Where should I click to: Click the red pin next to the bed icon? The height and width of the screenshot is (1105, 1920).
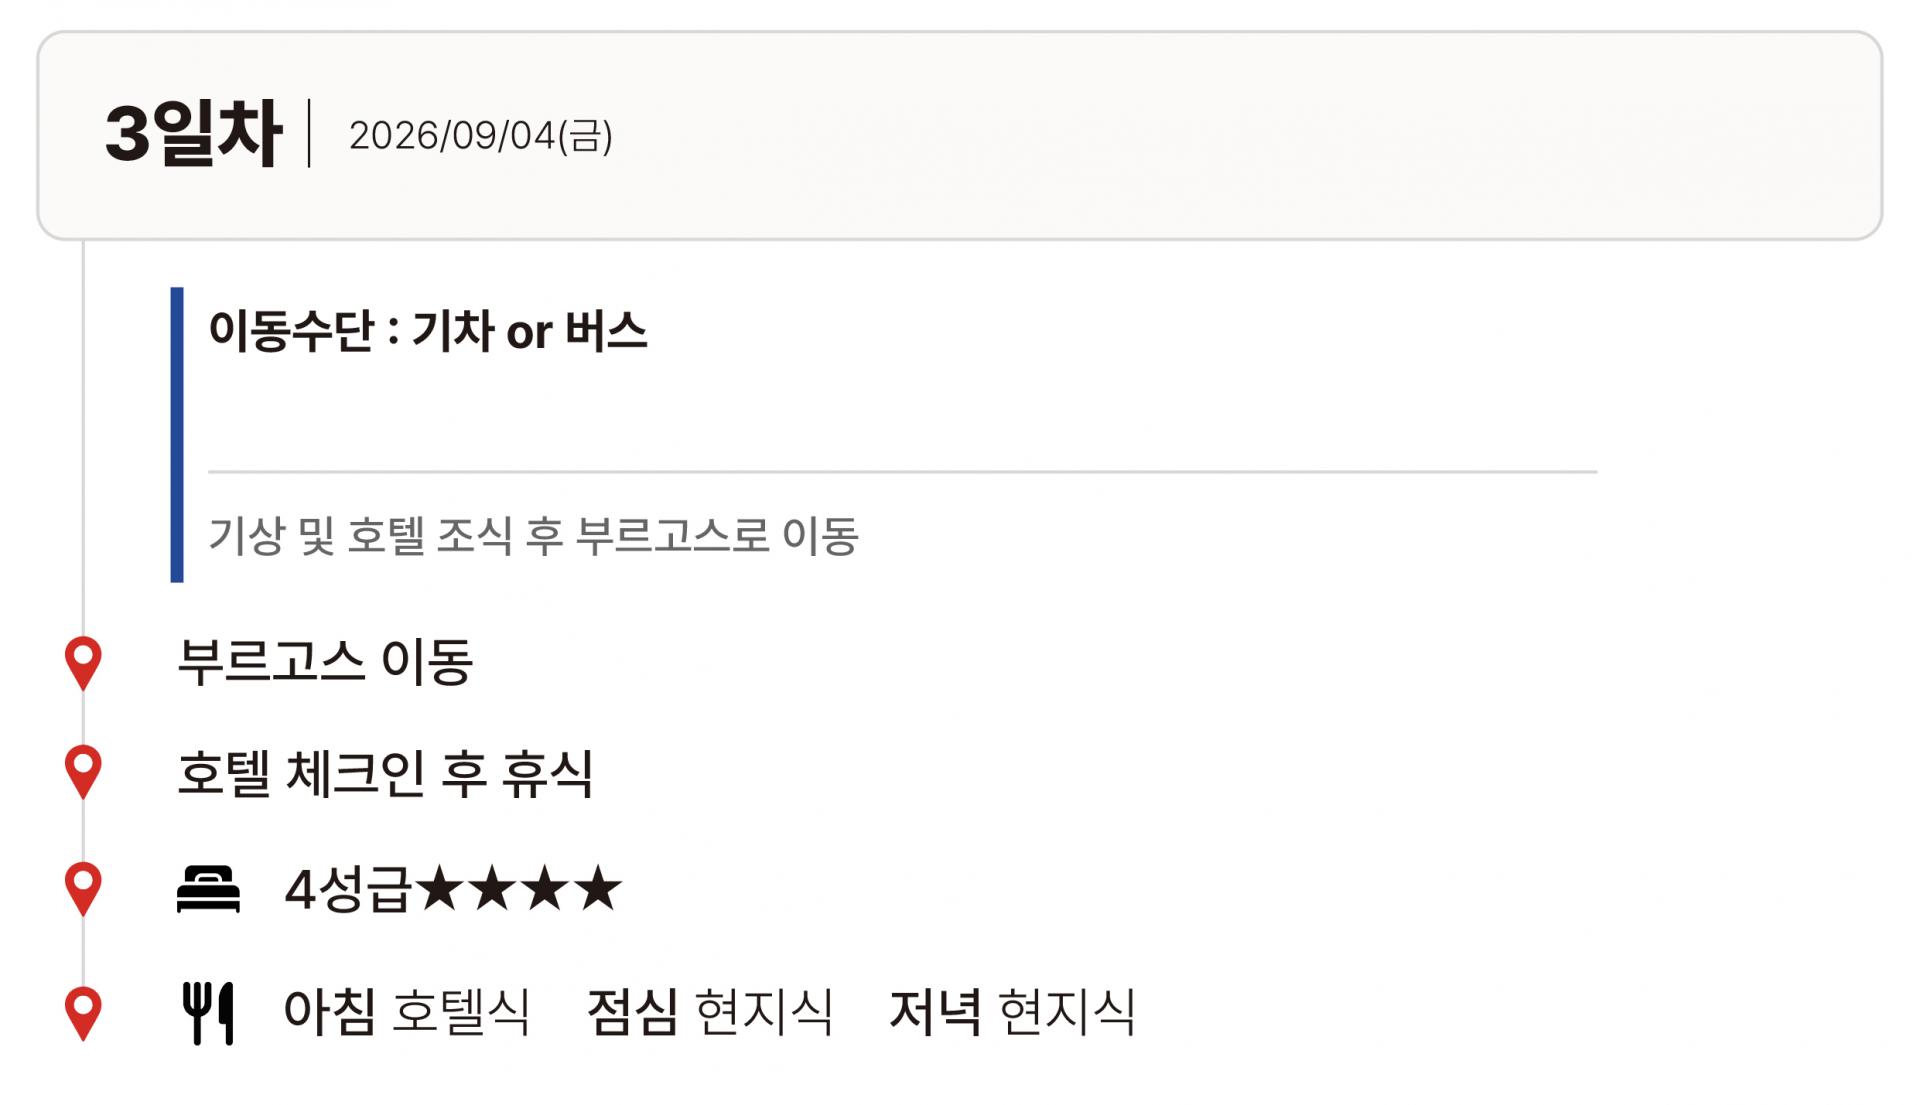pos(83,887)
